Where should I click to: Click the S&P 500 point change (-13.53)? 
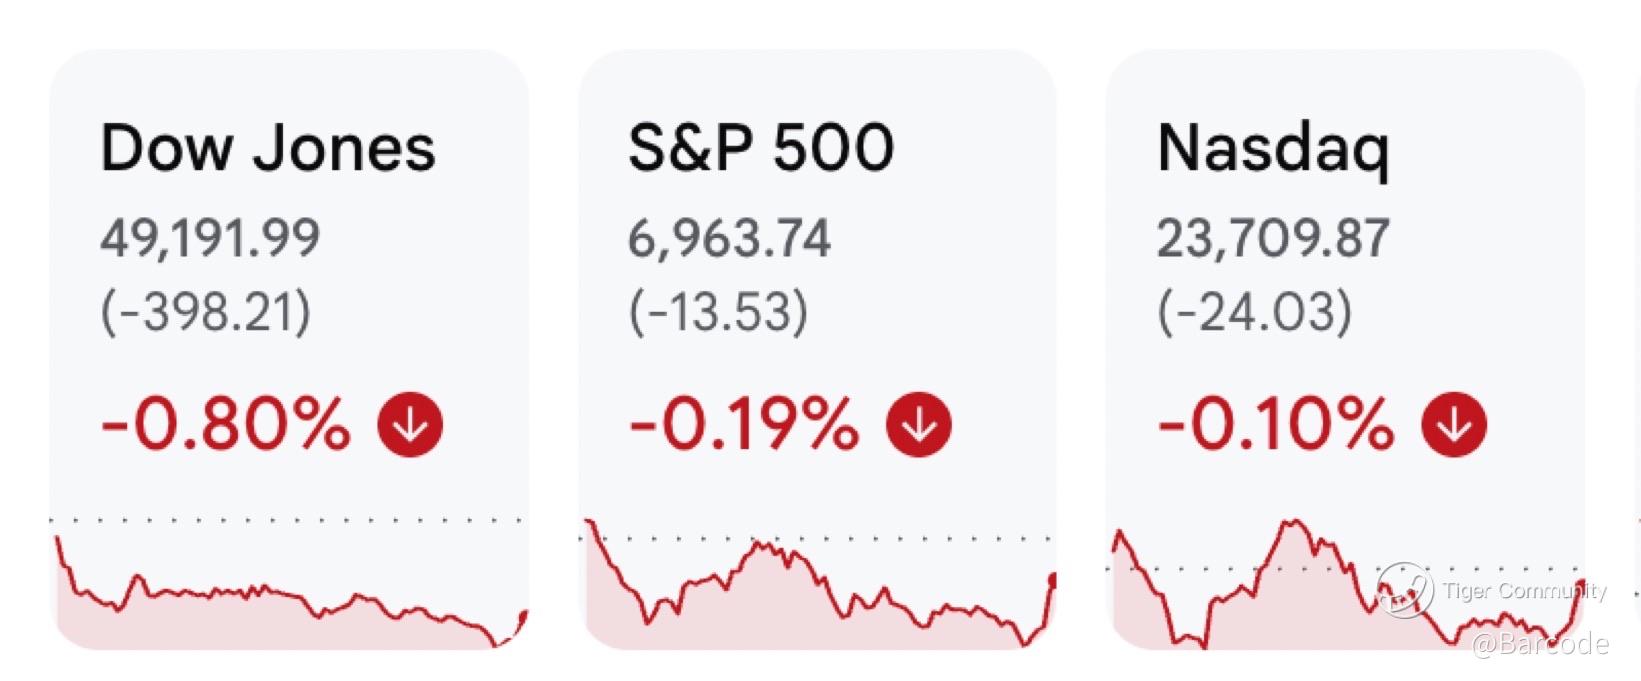718,311
